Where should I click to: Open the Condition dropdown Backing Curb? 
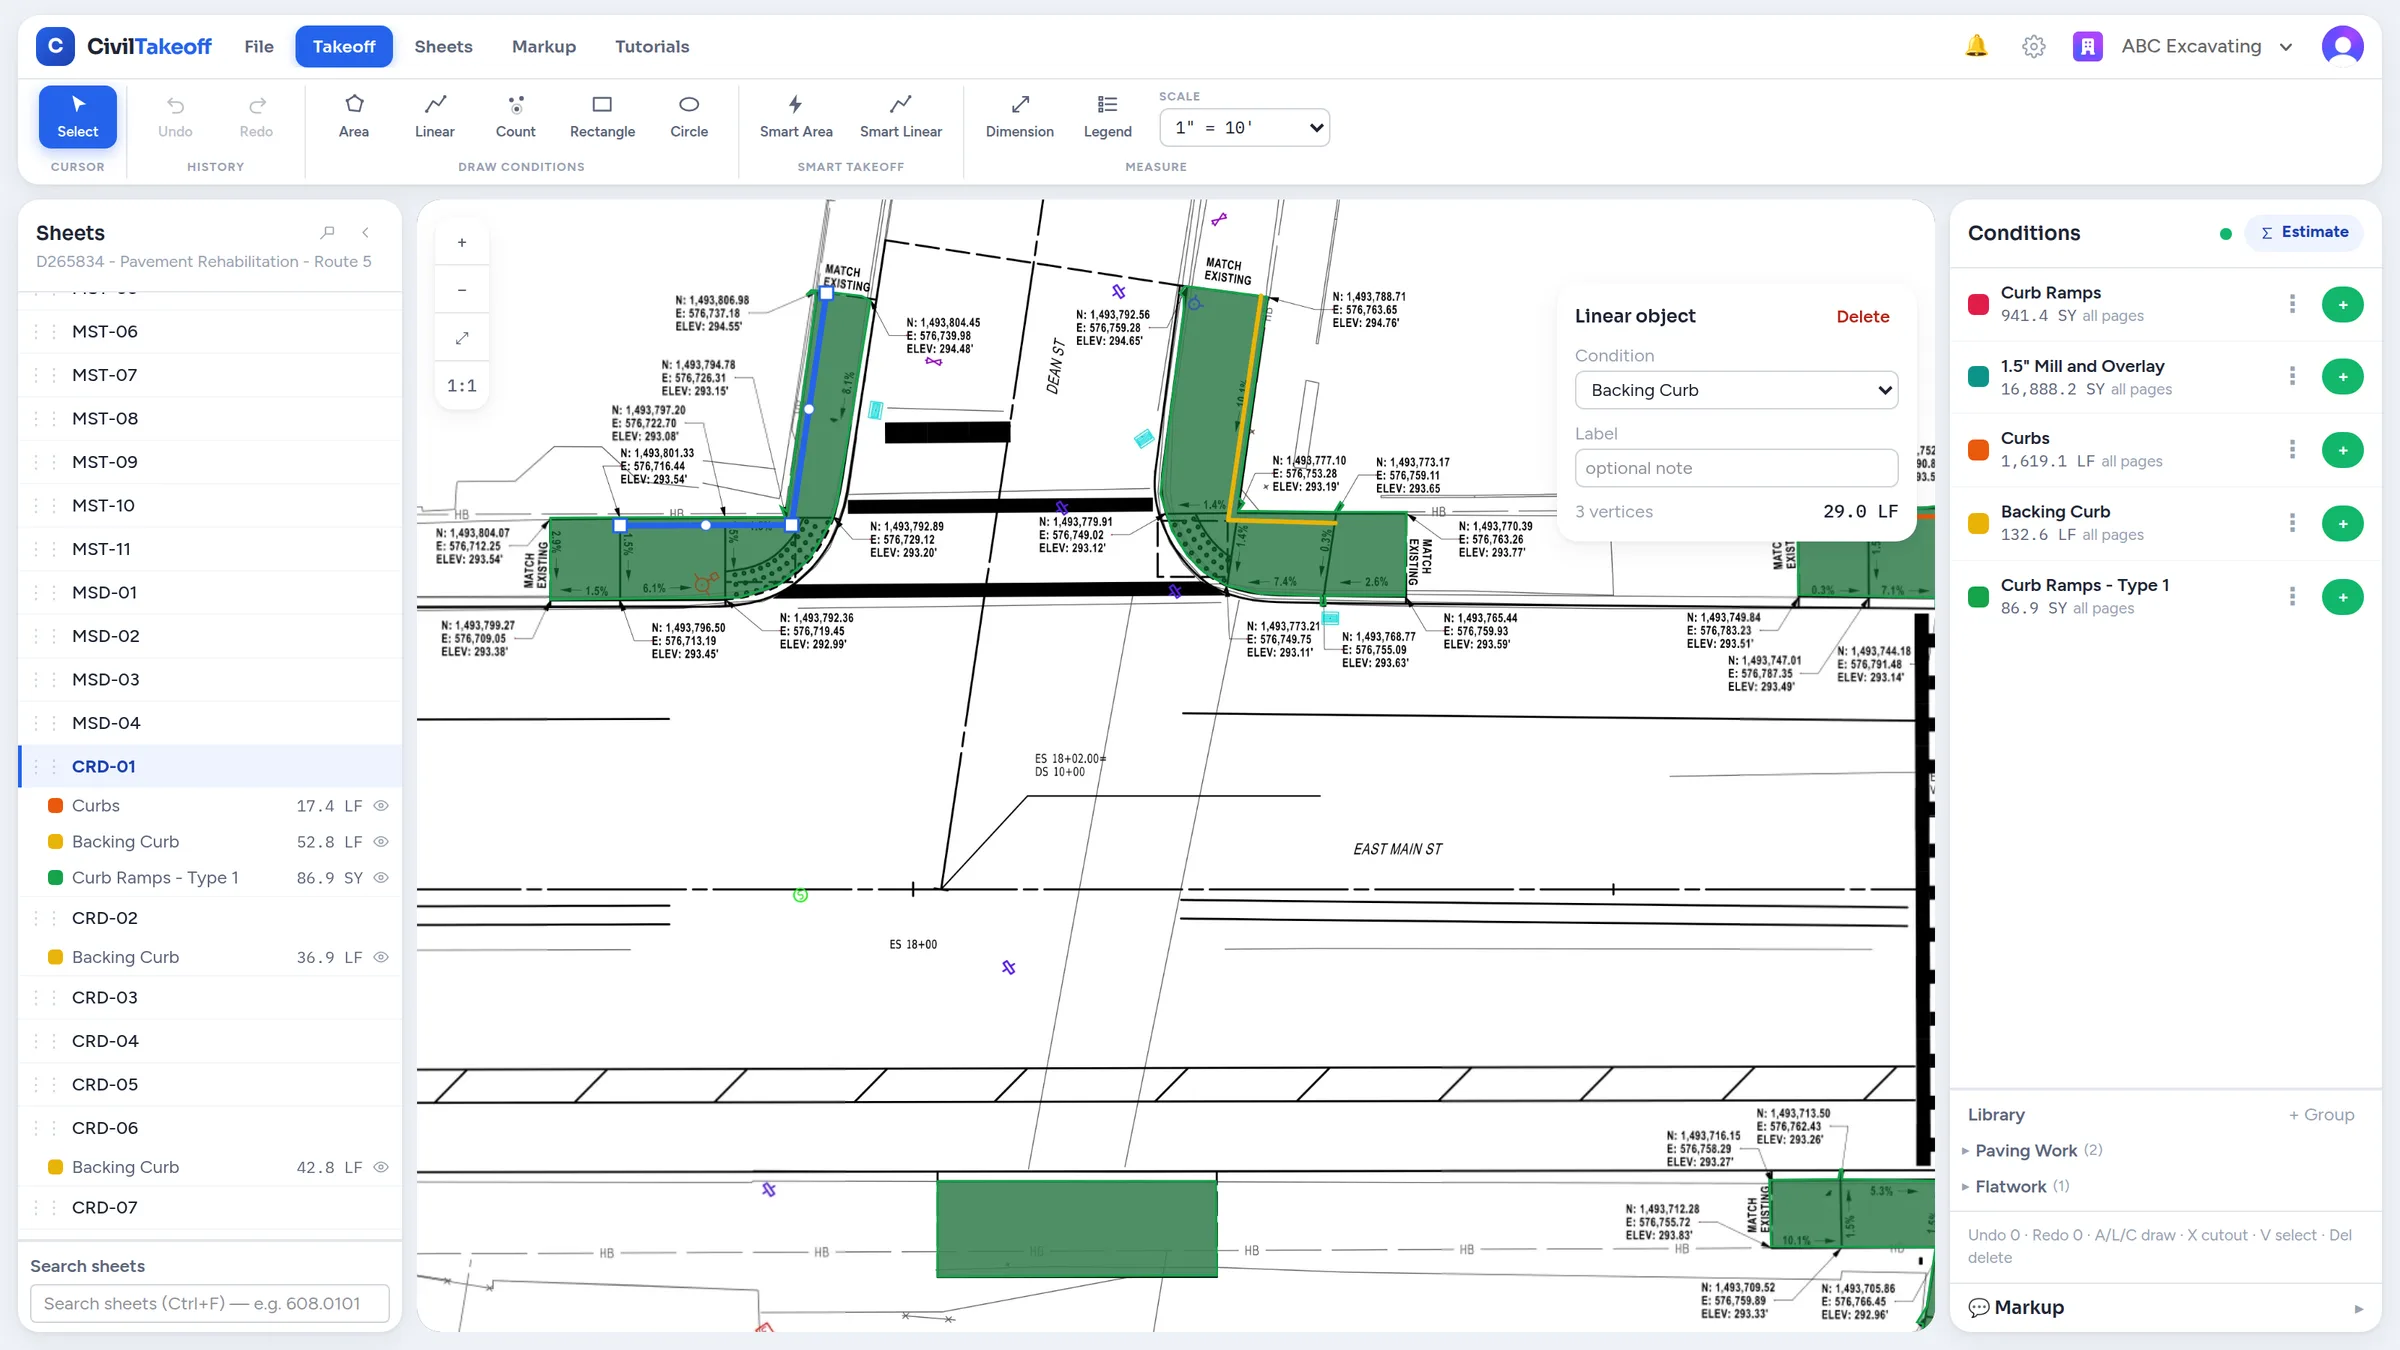coord(1736,390)
